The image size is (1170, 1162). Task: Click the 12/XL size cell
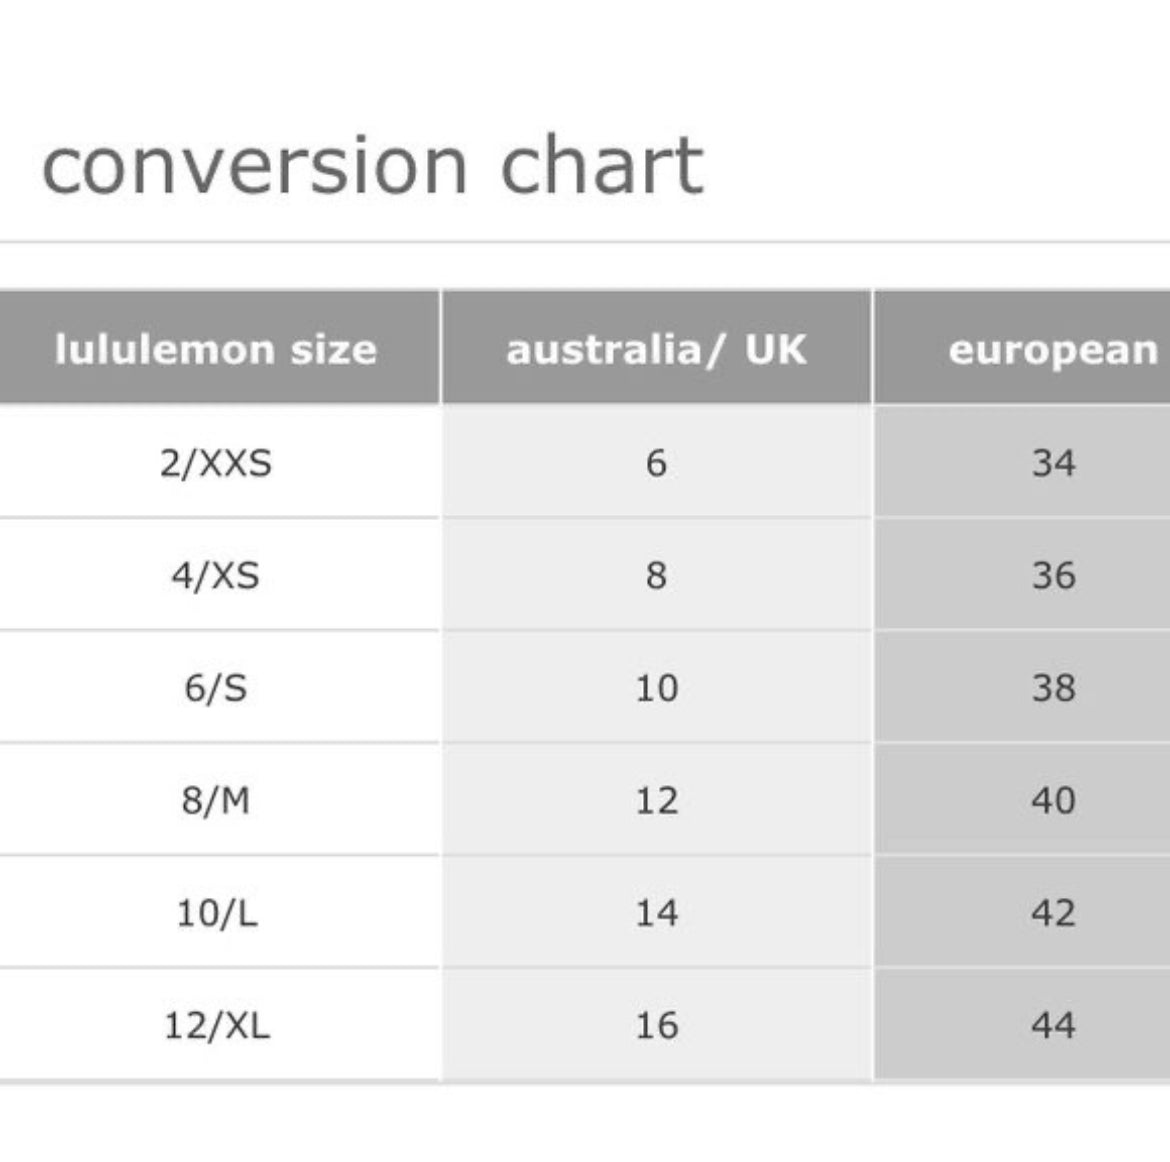[219, 1025]
